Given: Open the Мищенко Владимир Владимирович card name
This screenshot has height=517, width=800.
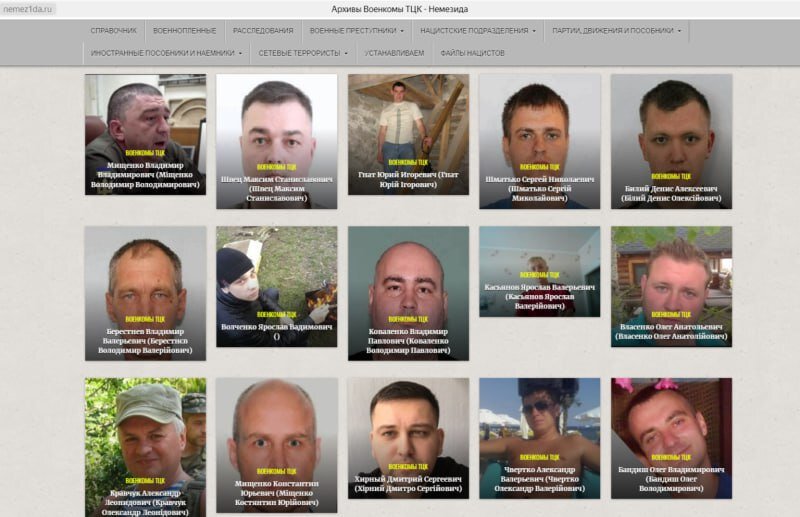Looking at the screenshot, I should 145,175.
